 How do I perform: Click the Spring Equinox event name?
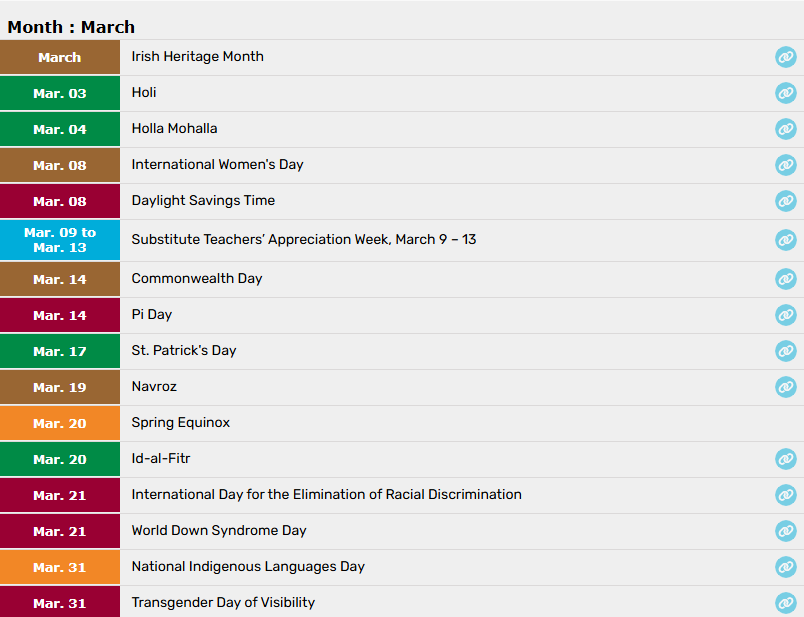coord(181,423)
